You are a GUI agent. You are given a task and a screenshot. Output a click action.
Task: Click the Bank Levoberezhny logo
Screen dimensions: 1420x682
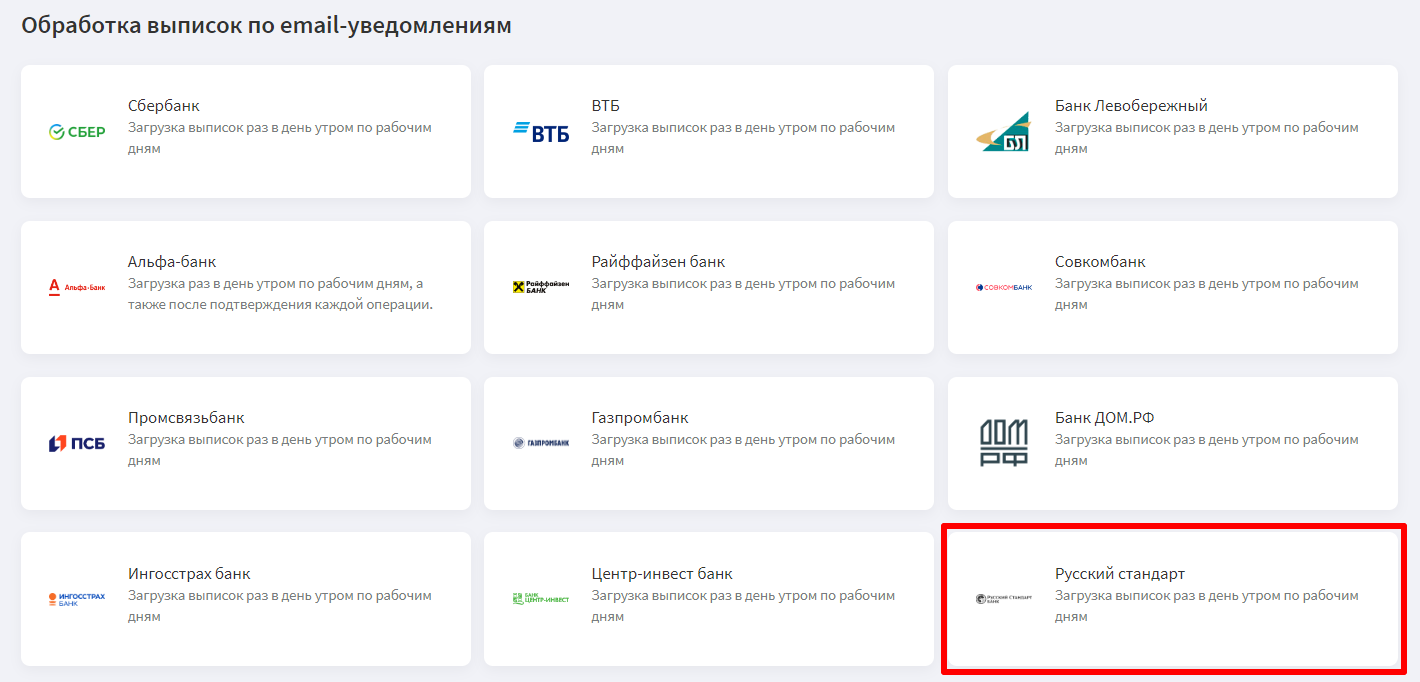pyautogui.click(x=1004, y=132)
